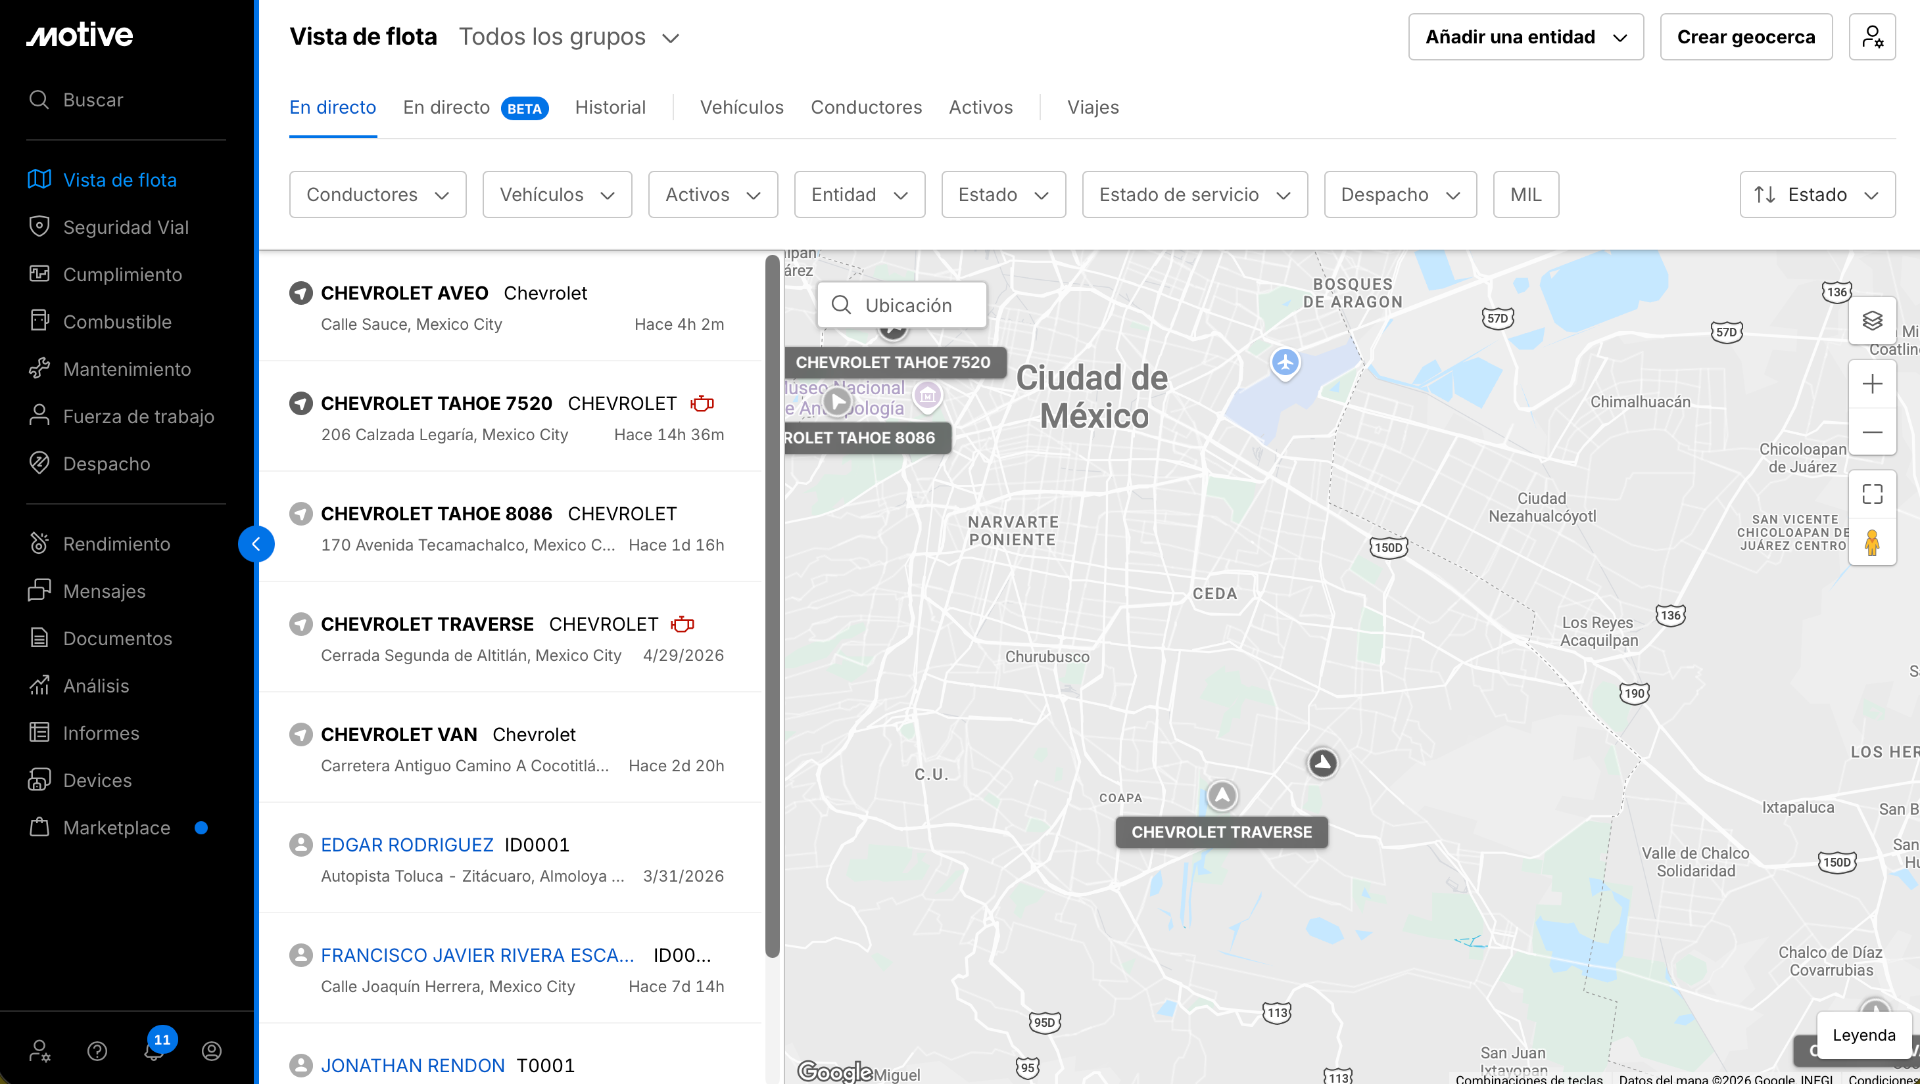Screen dimensions: 1920x1084
Task: Expand the Todos los grupos dropdown
Action: (x=569, y=37)
